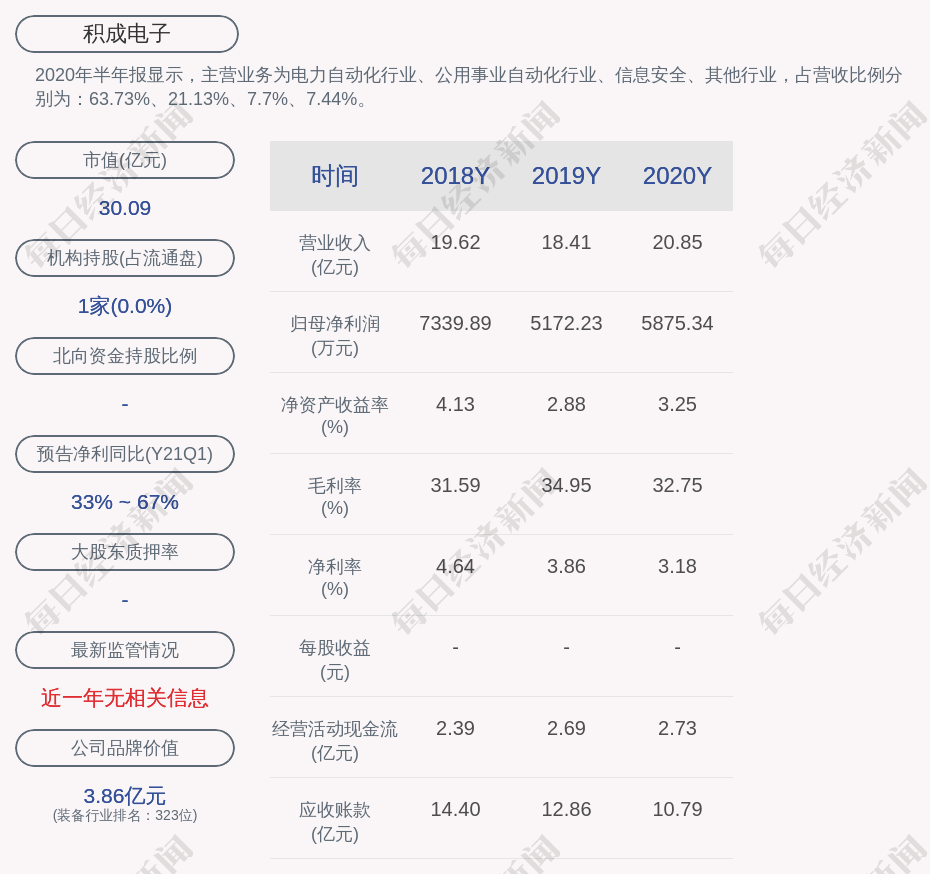The image size is (930, 874).
Task: Click the 时间 column header
Action: 335,176
